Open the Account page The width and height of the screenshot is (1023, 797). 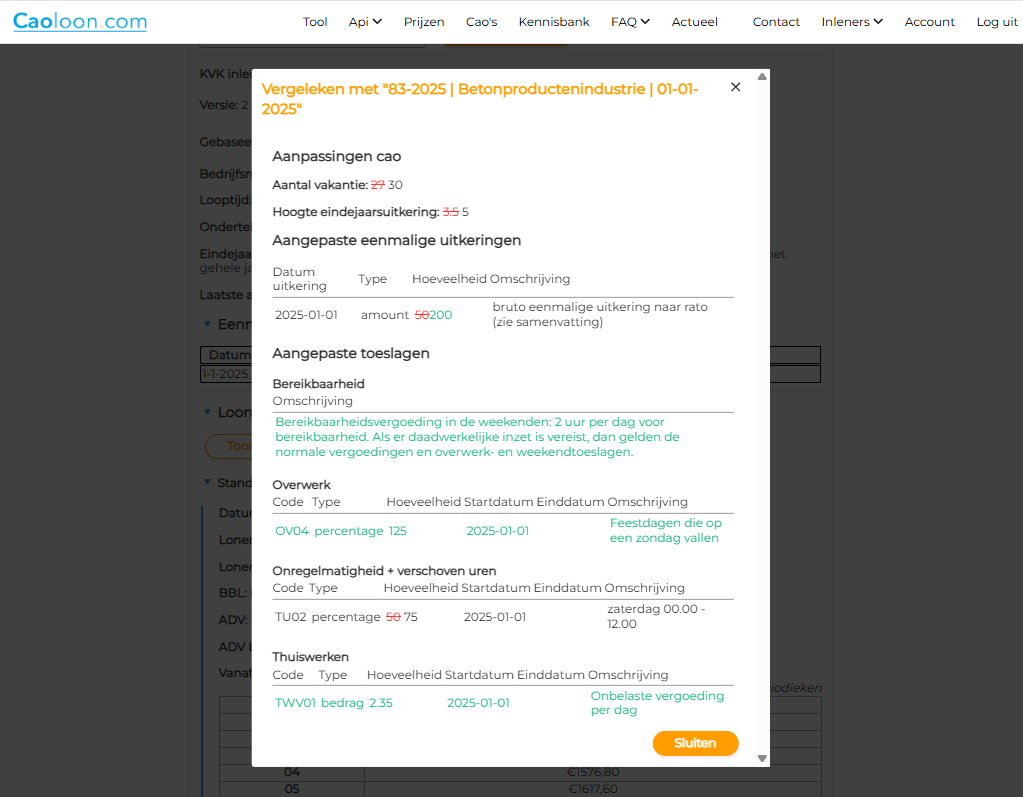click(929, 22)
